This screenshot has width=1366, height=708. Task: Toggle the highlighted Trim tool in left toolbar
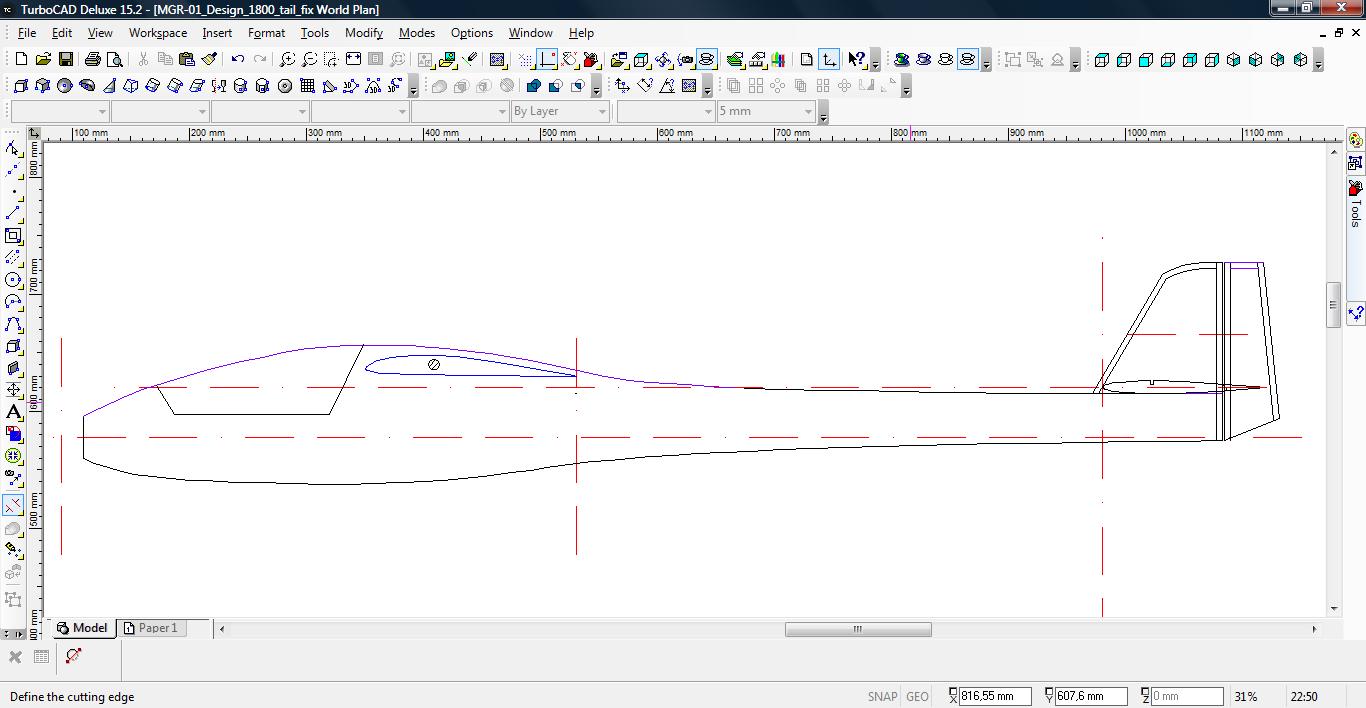point(13,505)
